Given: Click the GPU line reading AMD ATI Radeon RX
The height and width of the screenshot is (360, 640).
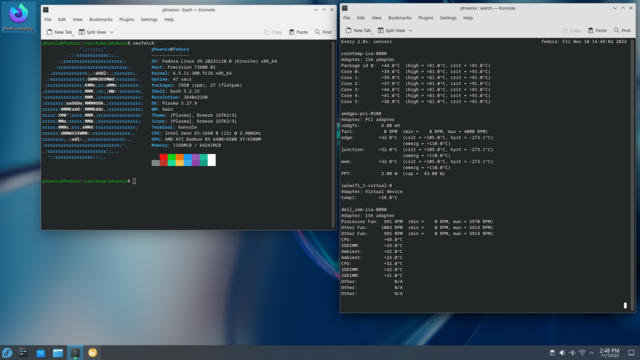Looking at the screenshot, I should point(206,139).
